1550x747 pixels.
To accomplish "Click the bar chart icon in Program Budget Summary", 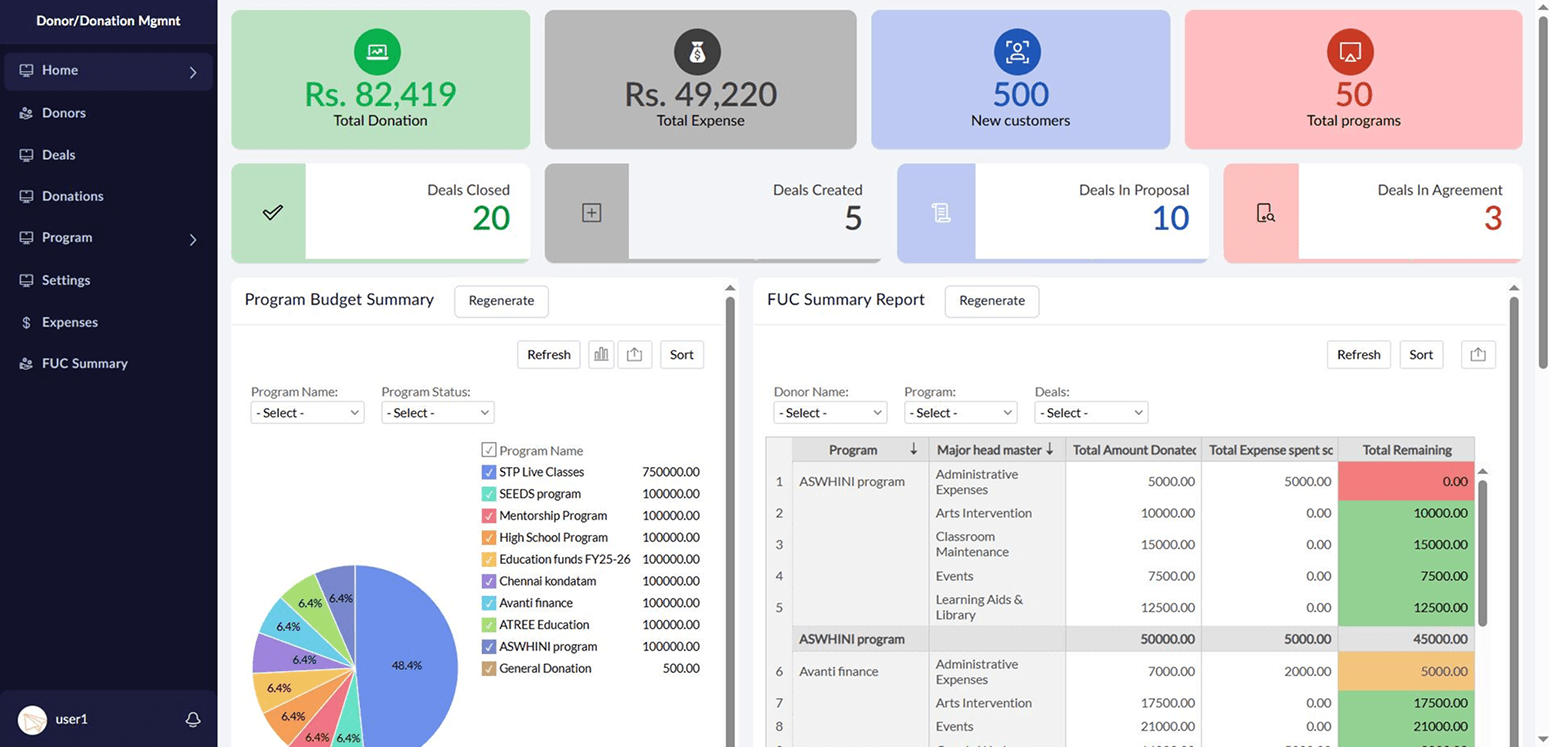I will (x=601, y=354).
